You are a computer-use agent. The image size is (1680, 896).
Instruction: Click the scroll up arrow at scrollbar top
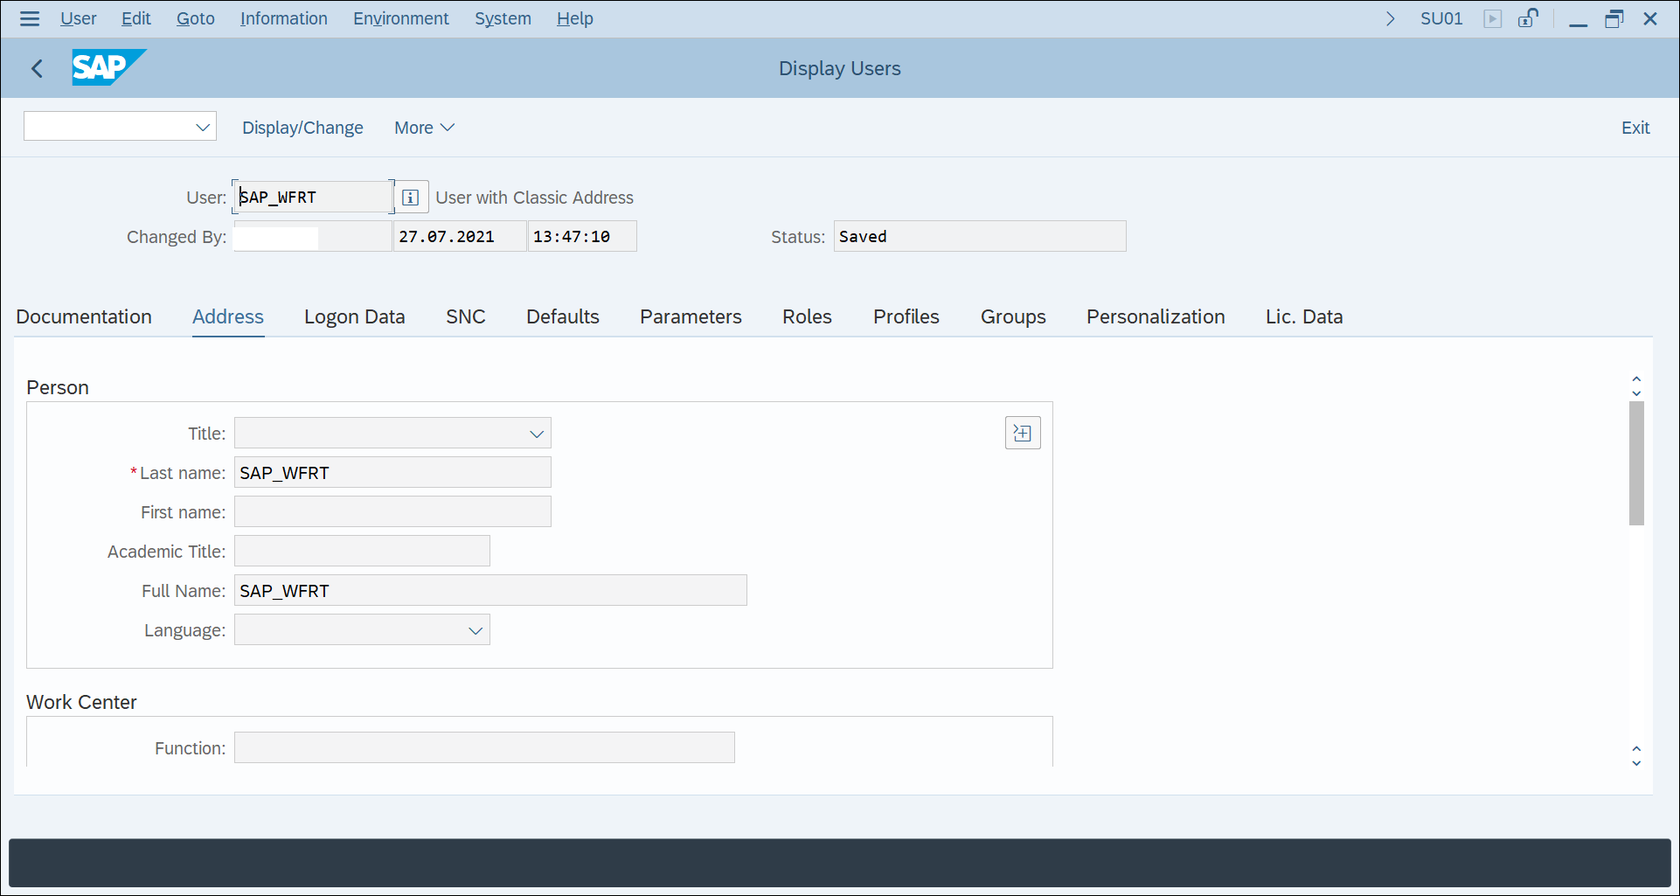pyautogui.click(x=1636, y=380)
